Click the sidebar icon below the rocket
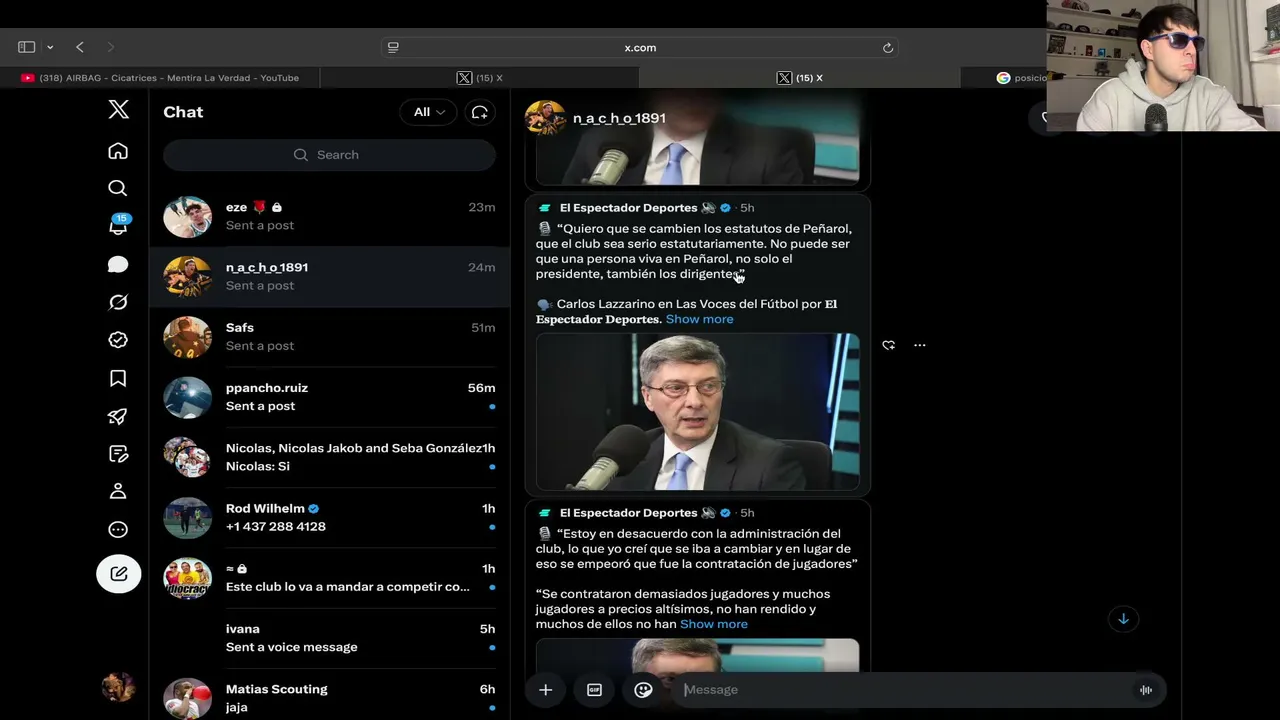This screenshot has width=1280, height=720. click(118, 454)
